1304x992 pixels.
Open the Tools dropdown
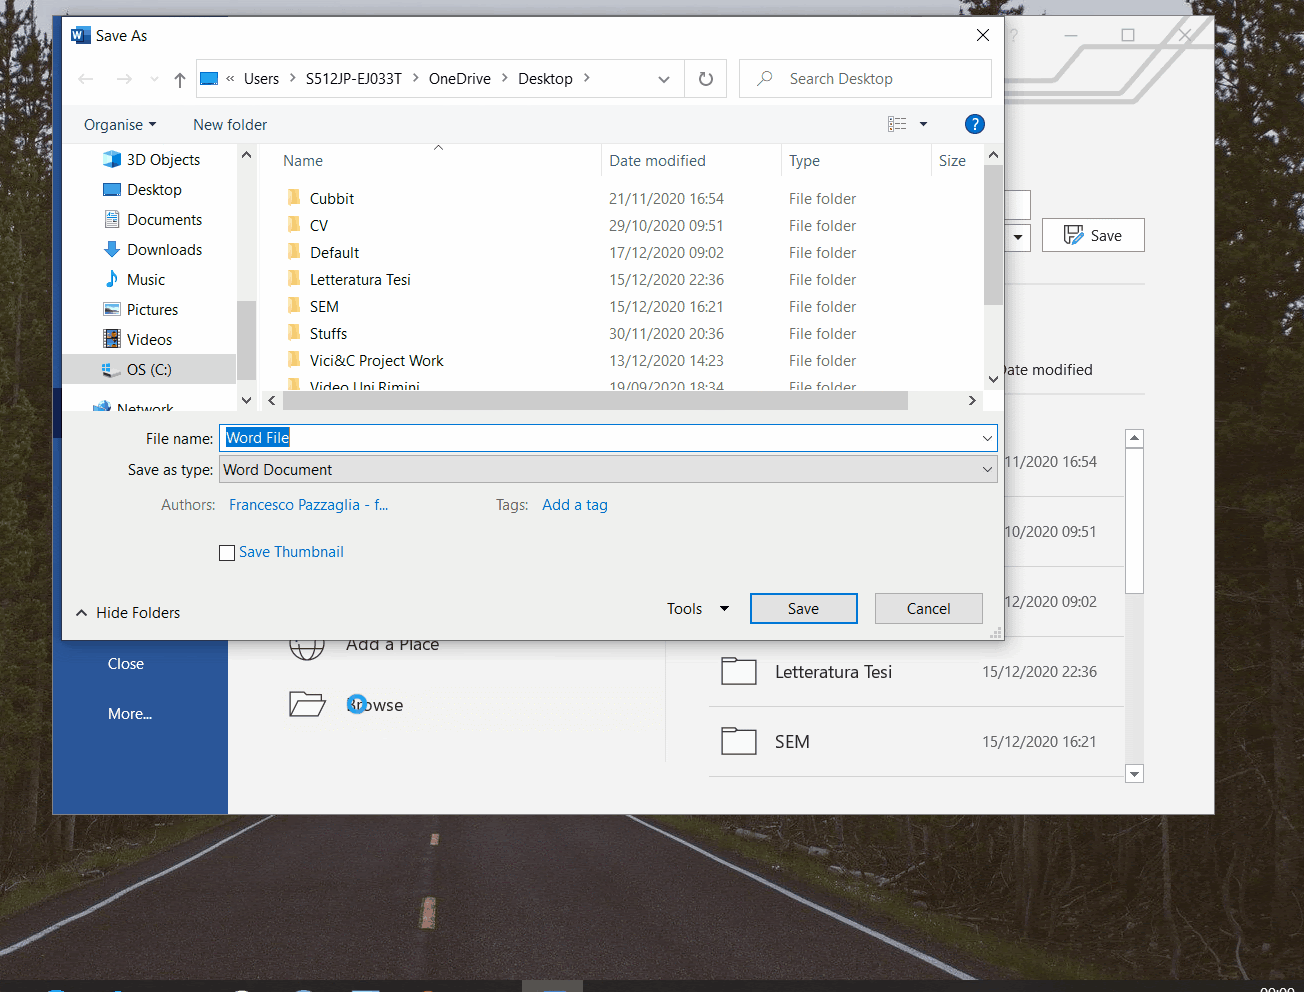tap(698, 609)
